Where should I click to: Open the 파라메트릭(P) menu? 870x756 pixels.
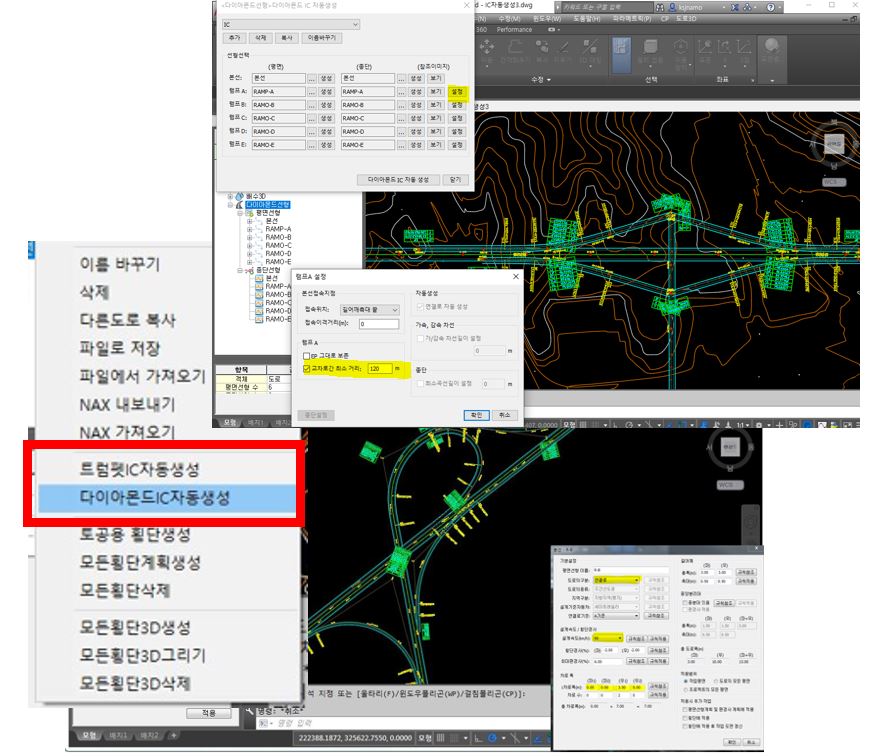pos(632,19)
